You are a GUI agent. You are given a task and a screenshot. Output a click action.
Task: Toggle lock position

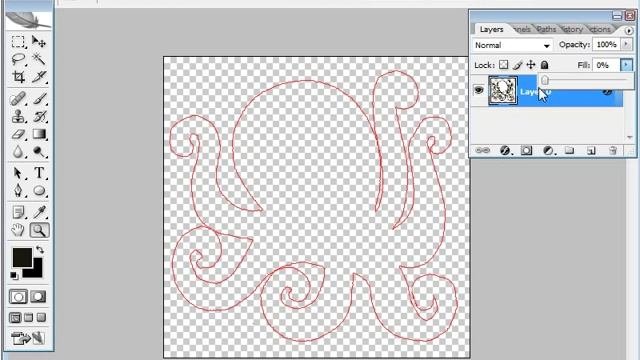click(531, 65)
